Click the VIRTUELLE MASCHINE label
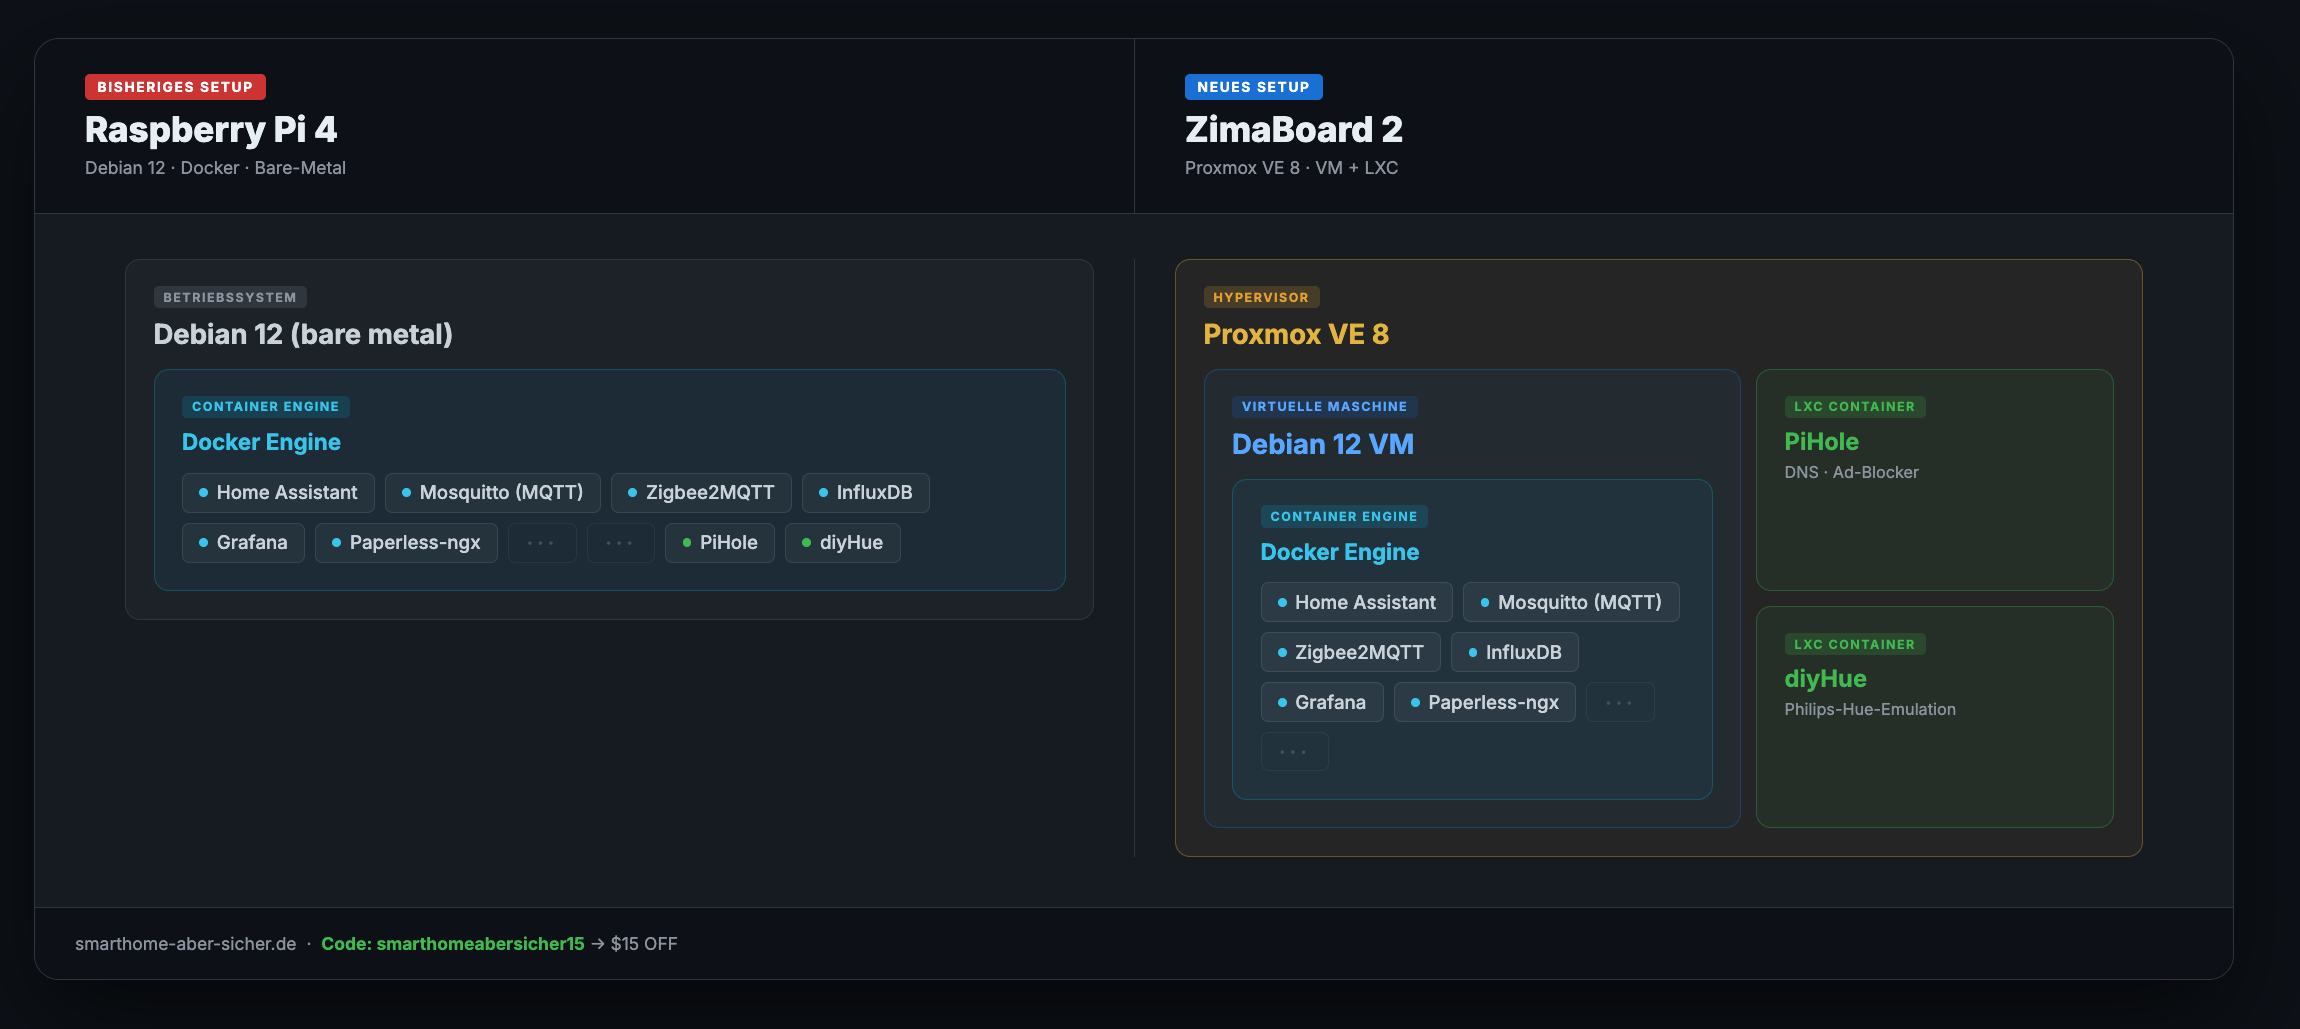This screenshot has height=1029, width=2300. (1324, 407)
